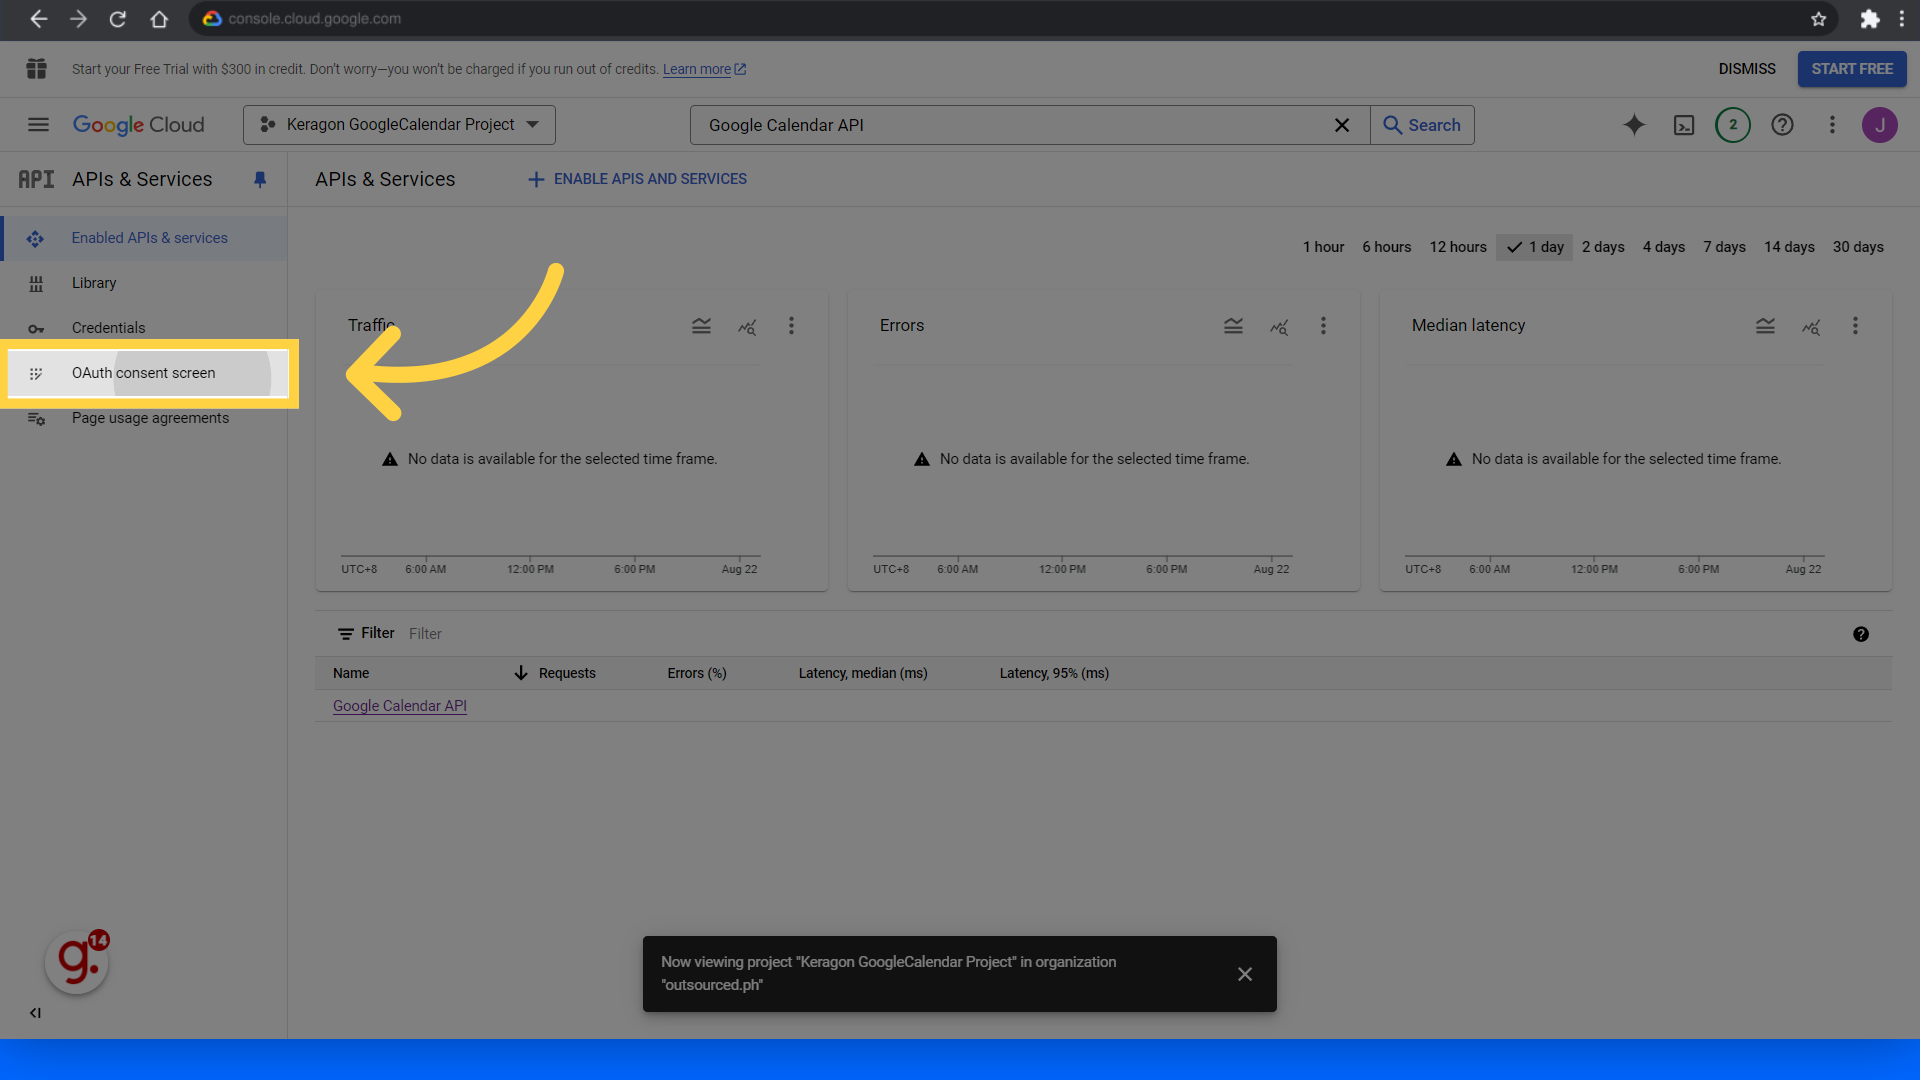Close the project notification toast

(1245, 974)
